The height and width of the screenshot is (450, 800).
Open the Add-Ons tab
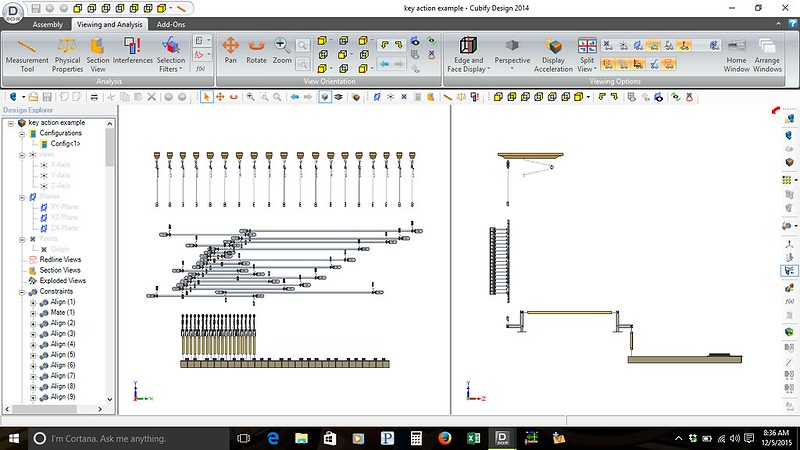pos(171,24)
